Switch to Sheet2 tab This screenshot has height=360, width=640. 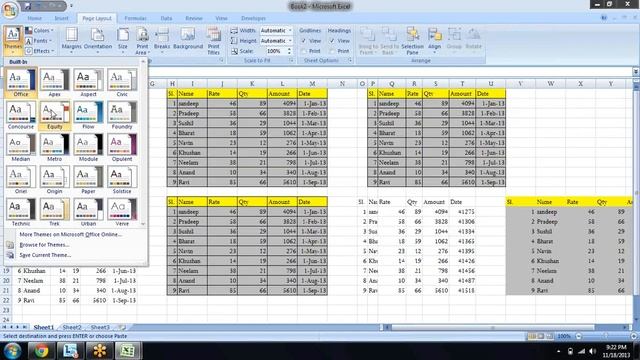pyautogui.click(x=72, y=327)
